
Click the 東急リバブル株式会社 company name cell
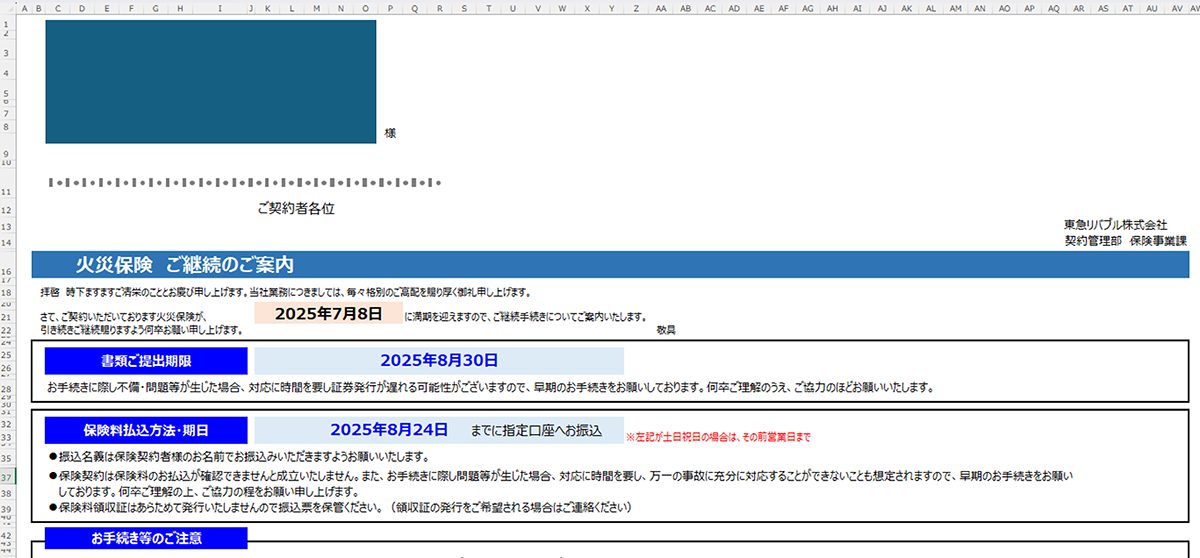tap(1115, 225)
